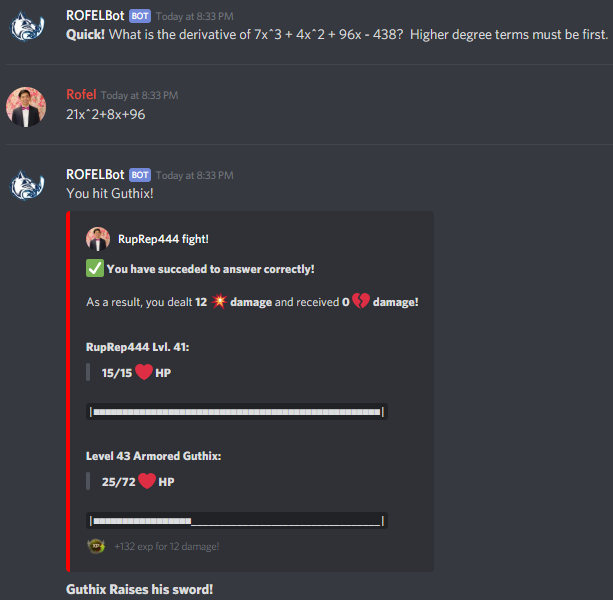Click RupRep444's full HP progress bar
This screenshot has height=600, width=613.
pos(237,412)
